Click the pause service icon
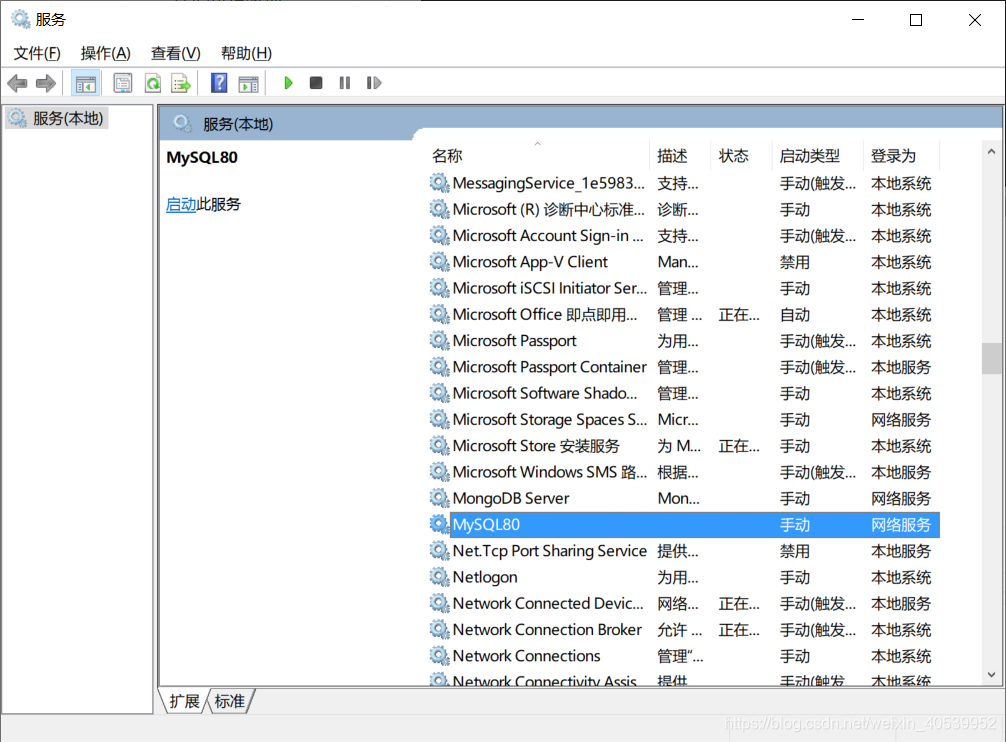Viewport: 1006px width, 742px height. coord(344,82)
